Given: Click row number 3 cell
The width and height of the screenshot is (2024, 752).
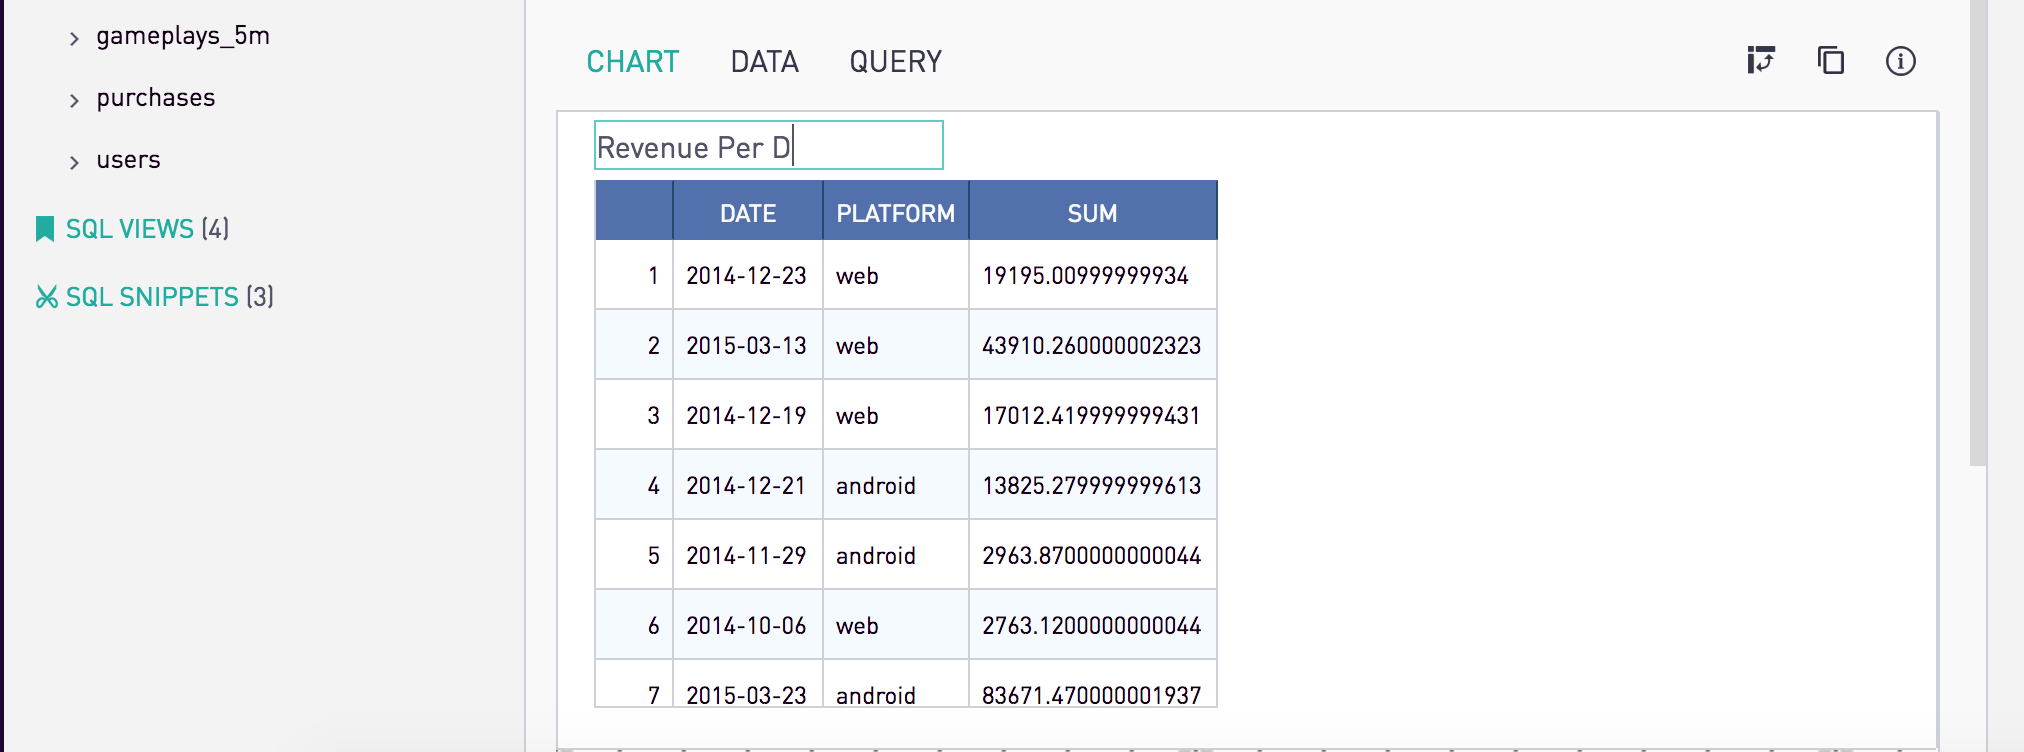Looking at the screenshot, I should pyautogui.click(x=634, y=415).
